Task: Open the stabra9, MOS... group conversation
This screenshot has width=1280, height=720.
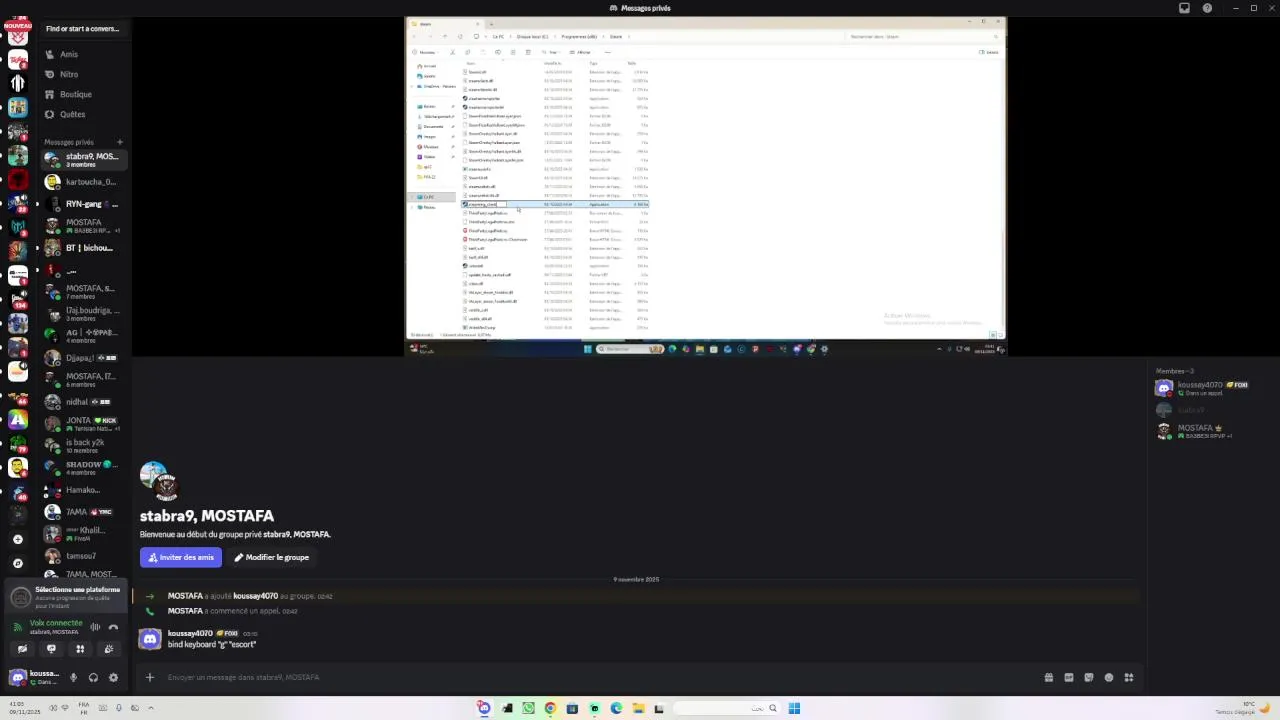Action: tap(84, 160)
